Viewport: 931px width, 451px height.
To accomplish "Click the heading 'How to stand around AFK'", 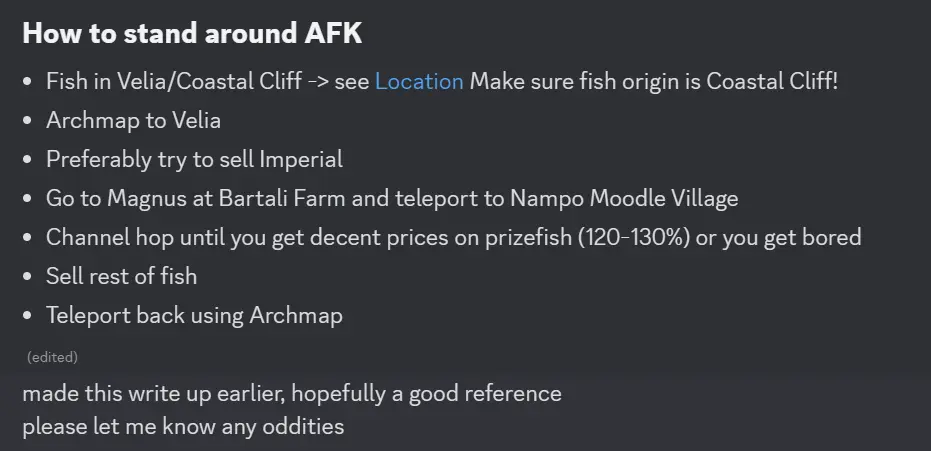I will (x=192, y=33).
